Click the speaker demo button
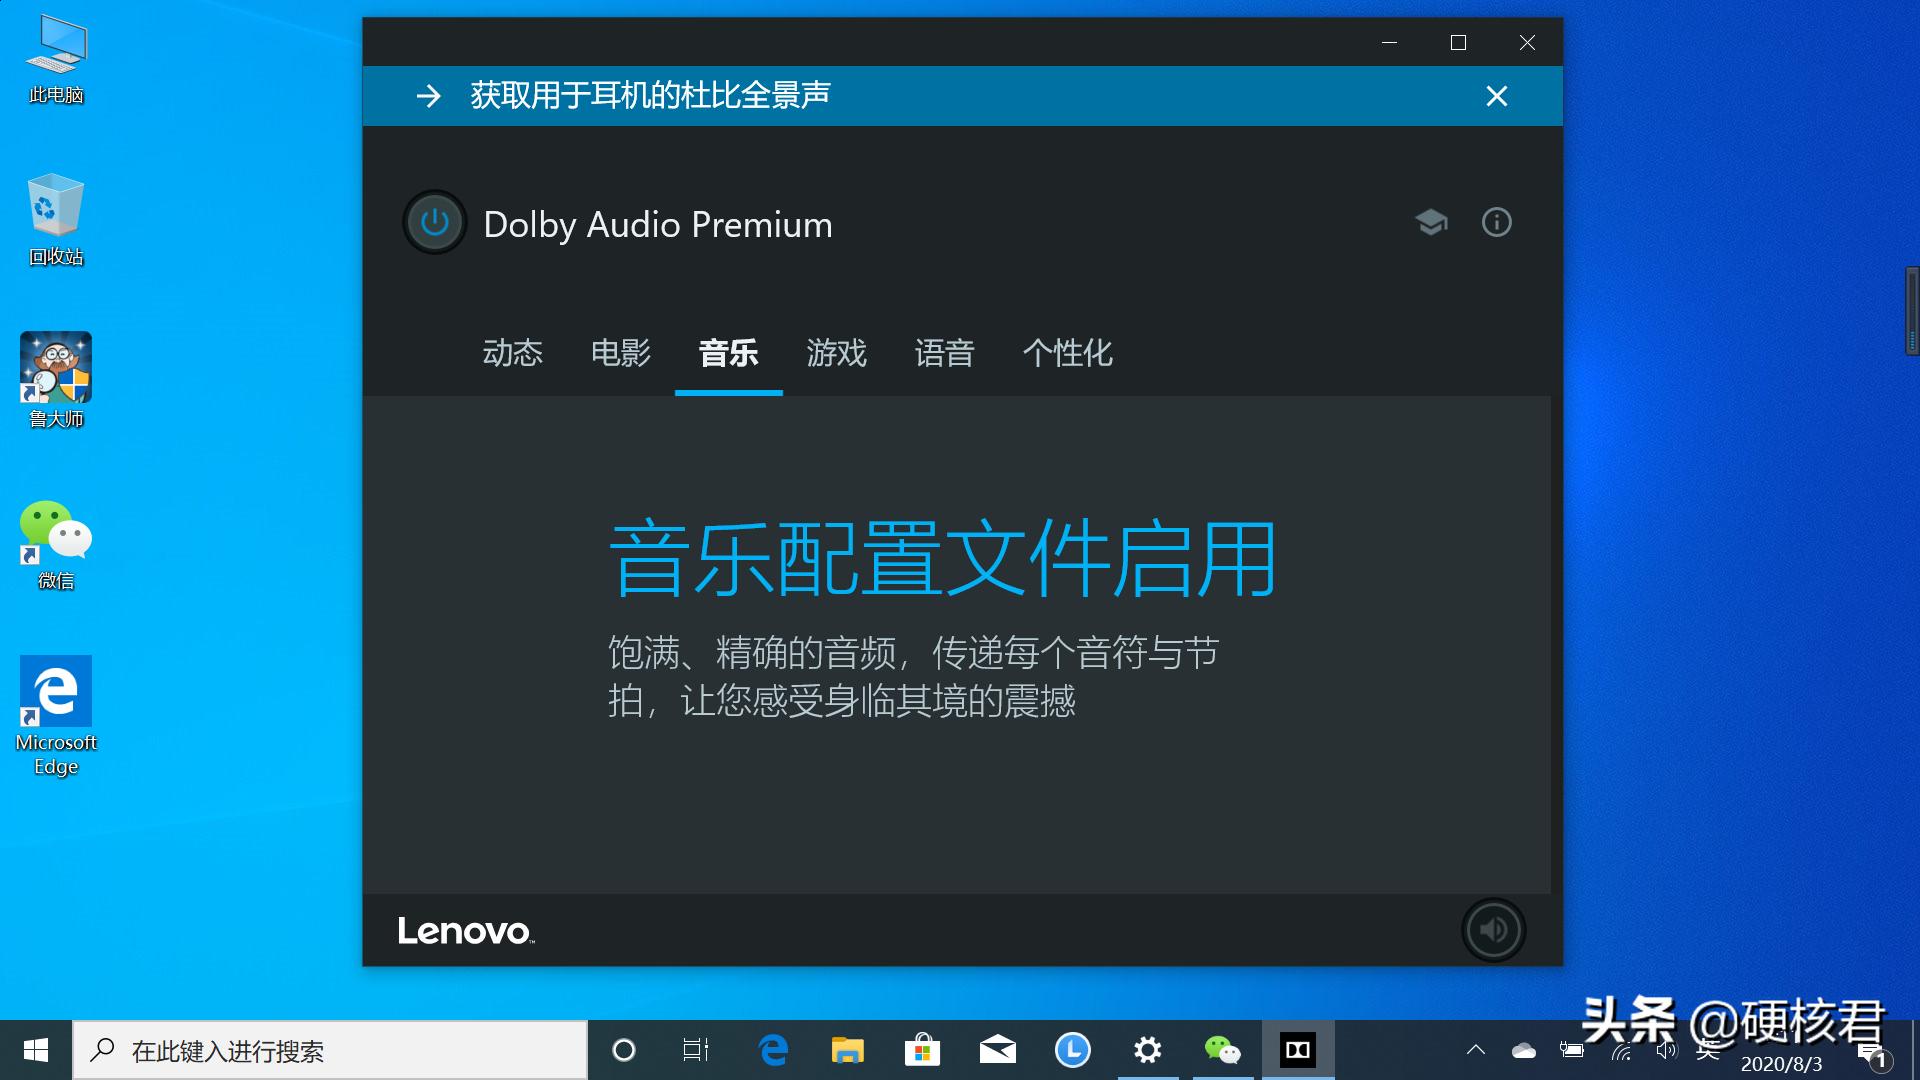Screen dimensions: 1920x1080 1493,930
